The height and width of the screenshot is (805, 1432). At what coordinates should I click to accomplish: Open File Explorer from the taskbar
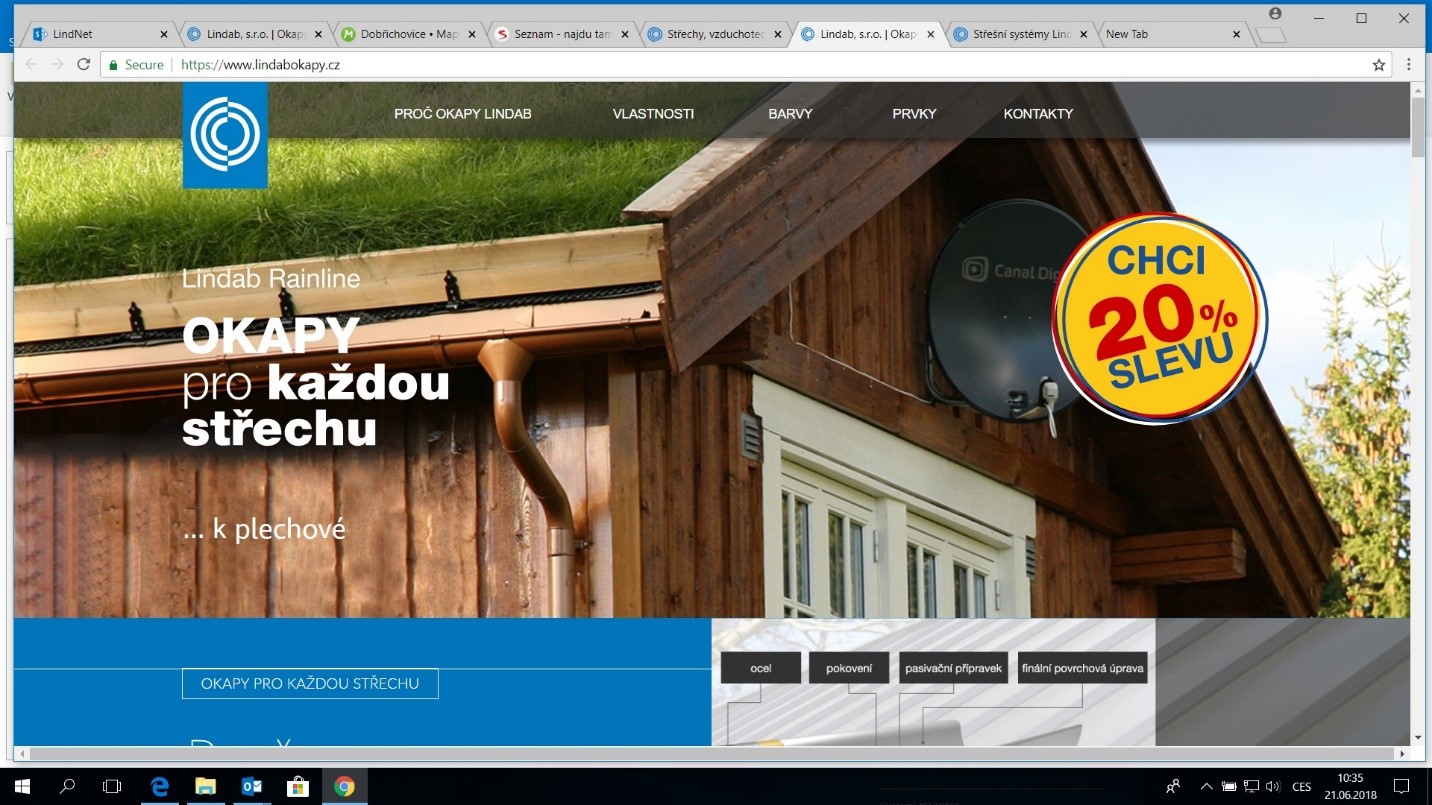pyautogui.click(x=205, y=787)
